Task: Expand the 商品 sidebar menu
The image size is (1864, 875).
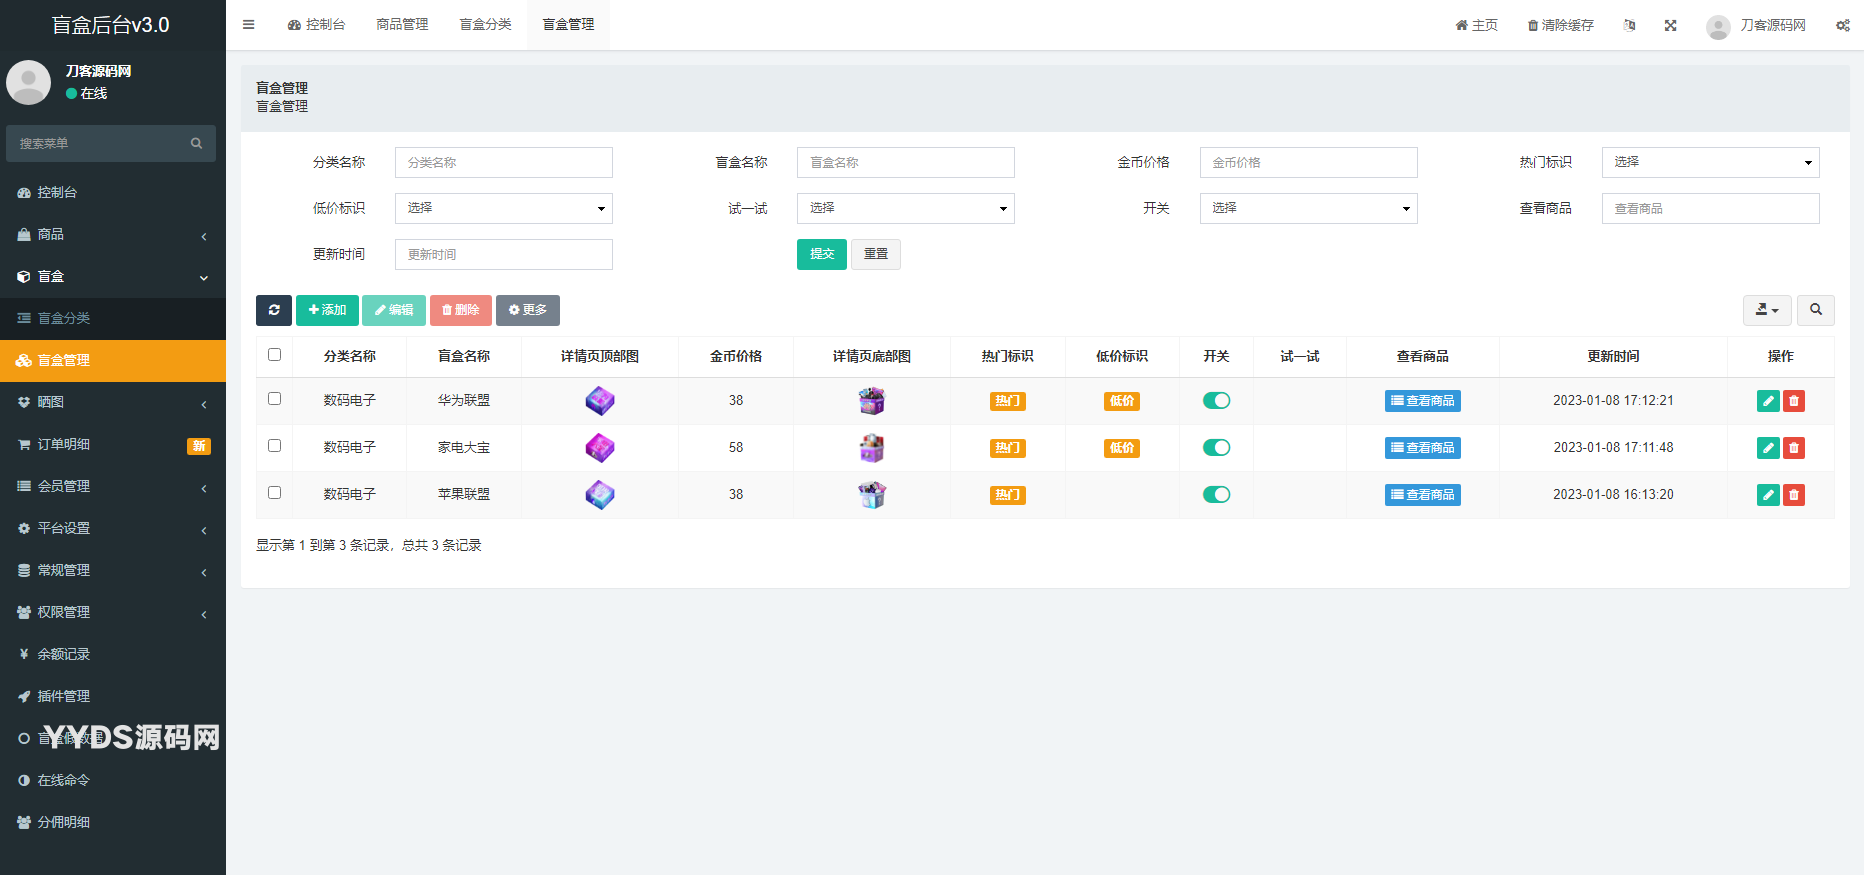Action: coord(112,234)
